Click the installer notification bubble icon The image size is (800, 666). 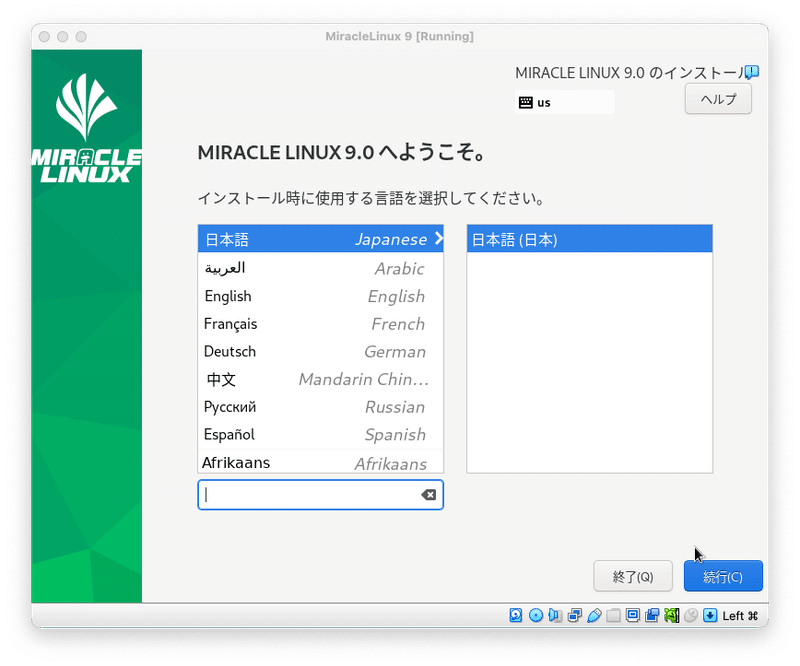point(752,72)
